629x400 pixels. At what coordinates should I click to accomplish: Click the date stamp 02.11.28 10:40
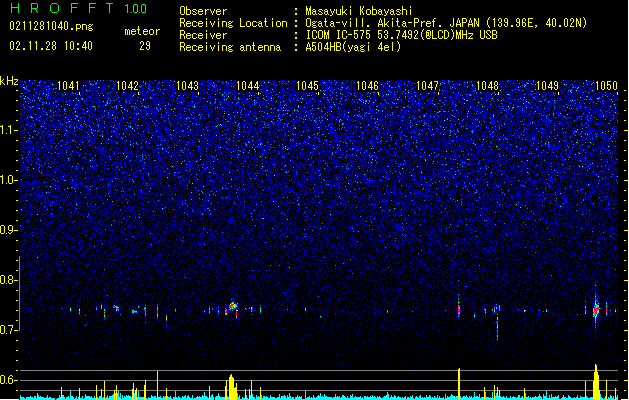point(51,46)
